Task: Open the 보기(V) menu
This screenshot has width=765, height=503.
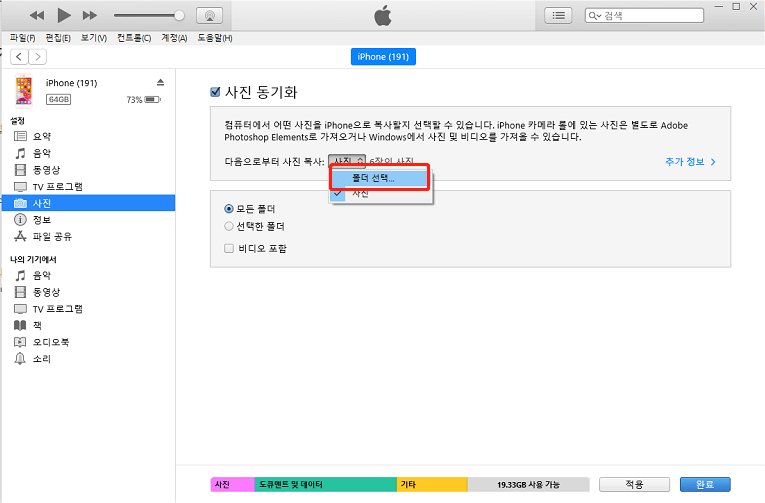Action: point(94,38)
